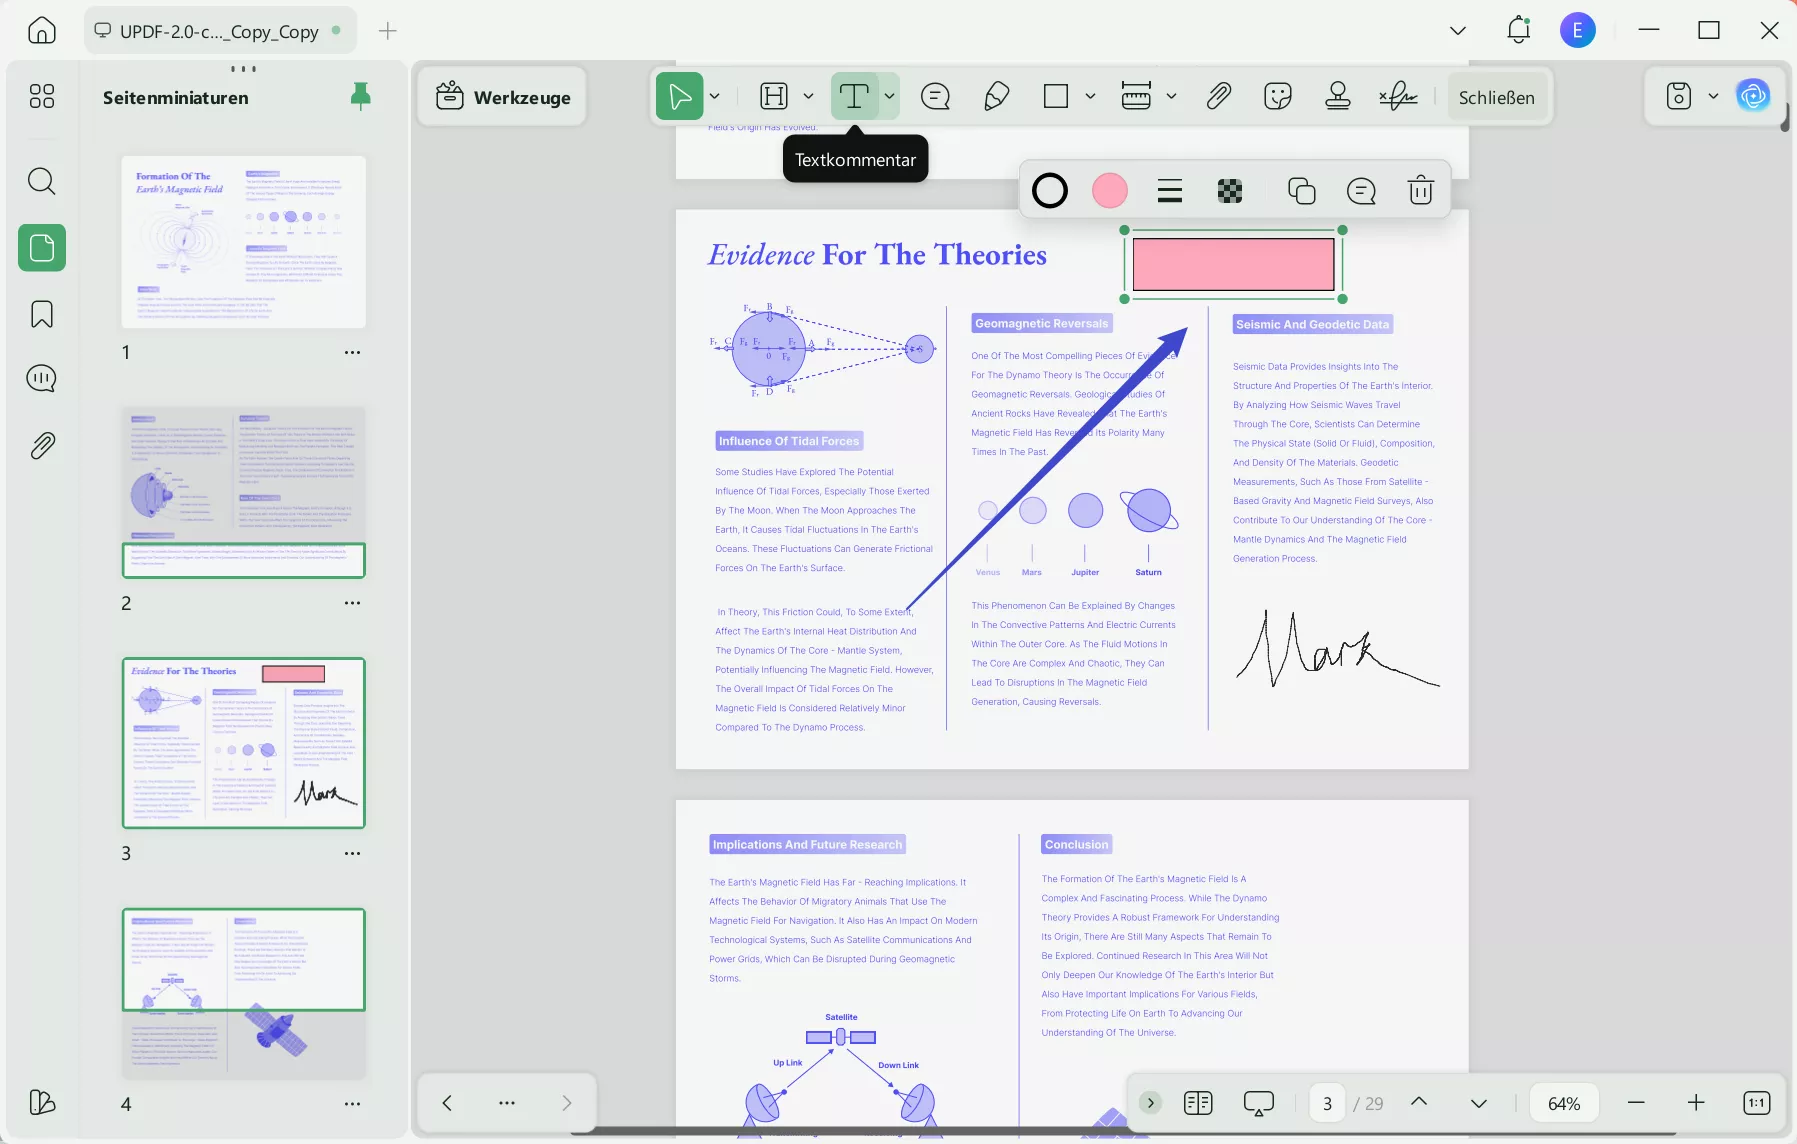Switch to two-page reading layout
The height and width of the screenshot is (1144, 1797).
tap(1198, 1102)
